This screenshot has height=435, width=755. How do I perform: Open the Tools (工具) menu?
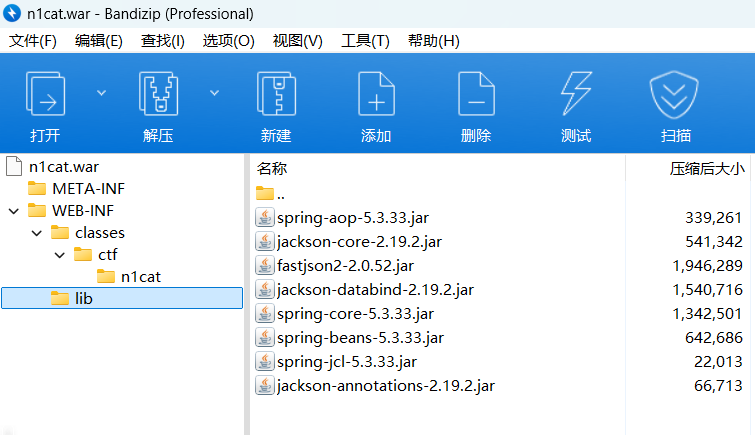pos(365,41)
